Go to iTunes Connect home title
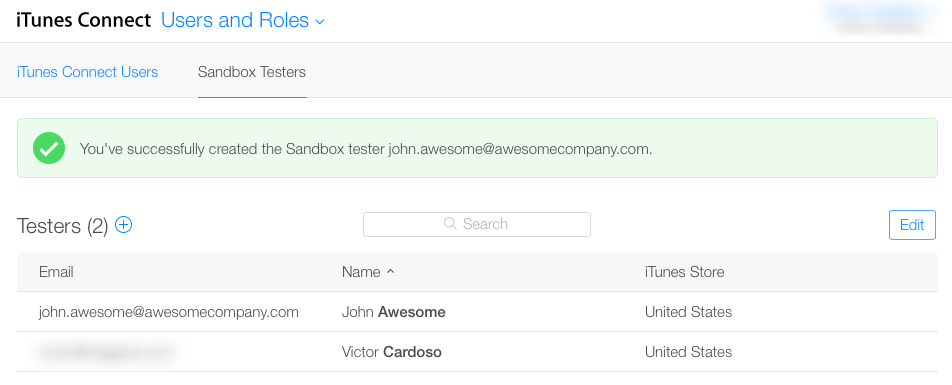 [x=84, y=20]
